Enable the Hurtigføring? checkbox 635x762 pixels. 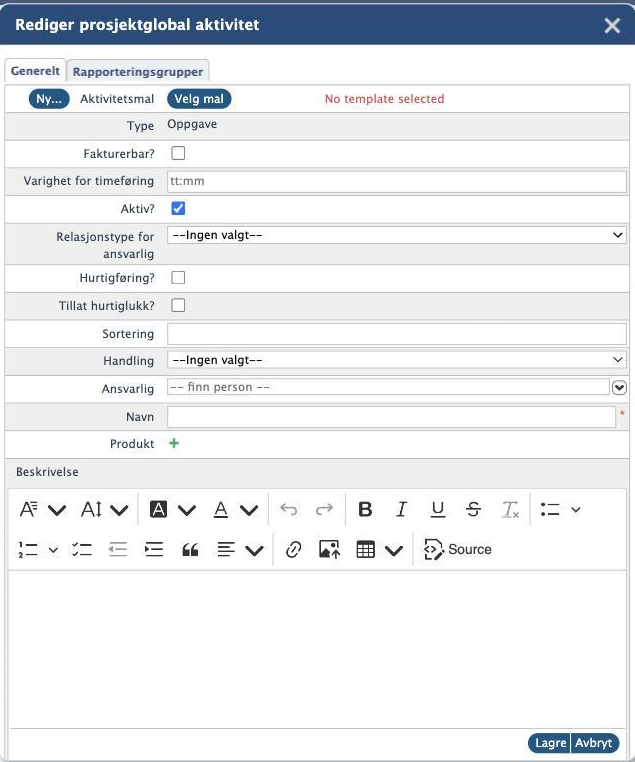(178, 277)
